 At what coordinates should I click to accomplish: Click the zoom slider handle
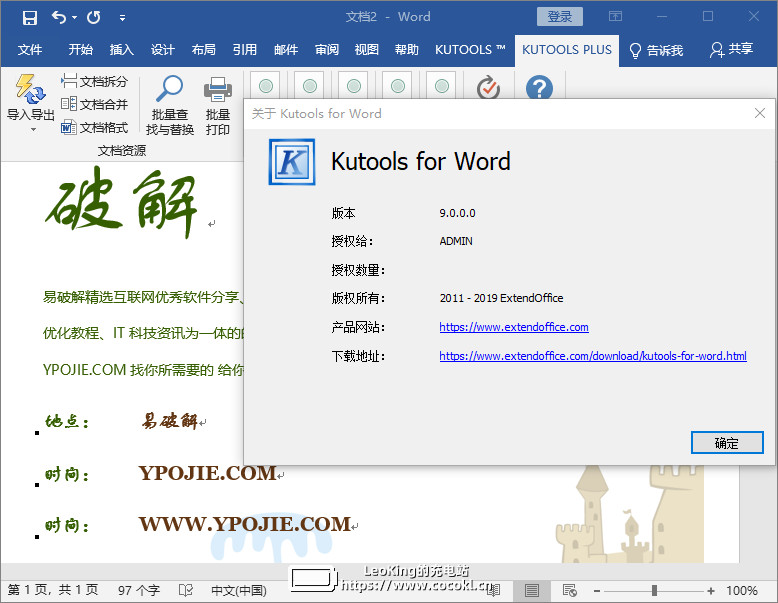coord(654,591)
